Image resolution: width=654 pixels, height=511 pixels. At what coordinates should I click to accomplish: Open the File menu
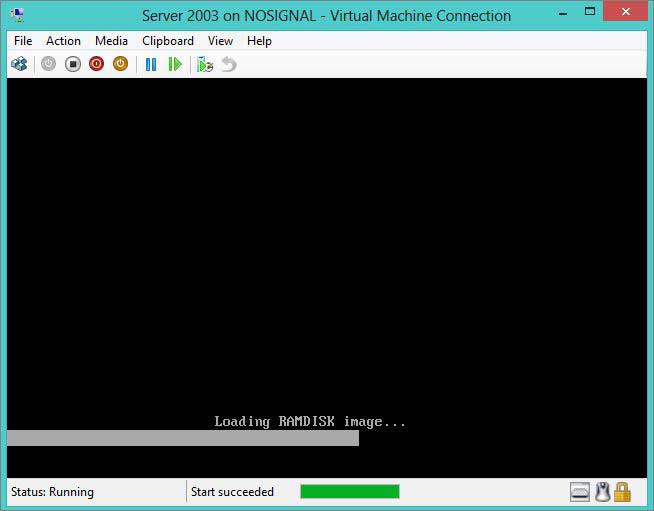pyautogui.click(x=23, y=41)
